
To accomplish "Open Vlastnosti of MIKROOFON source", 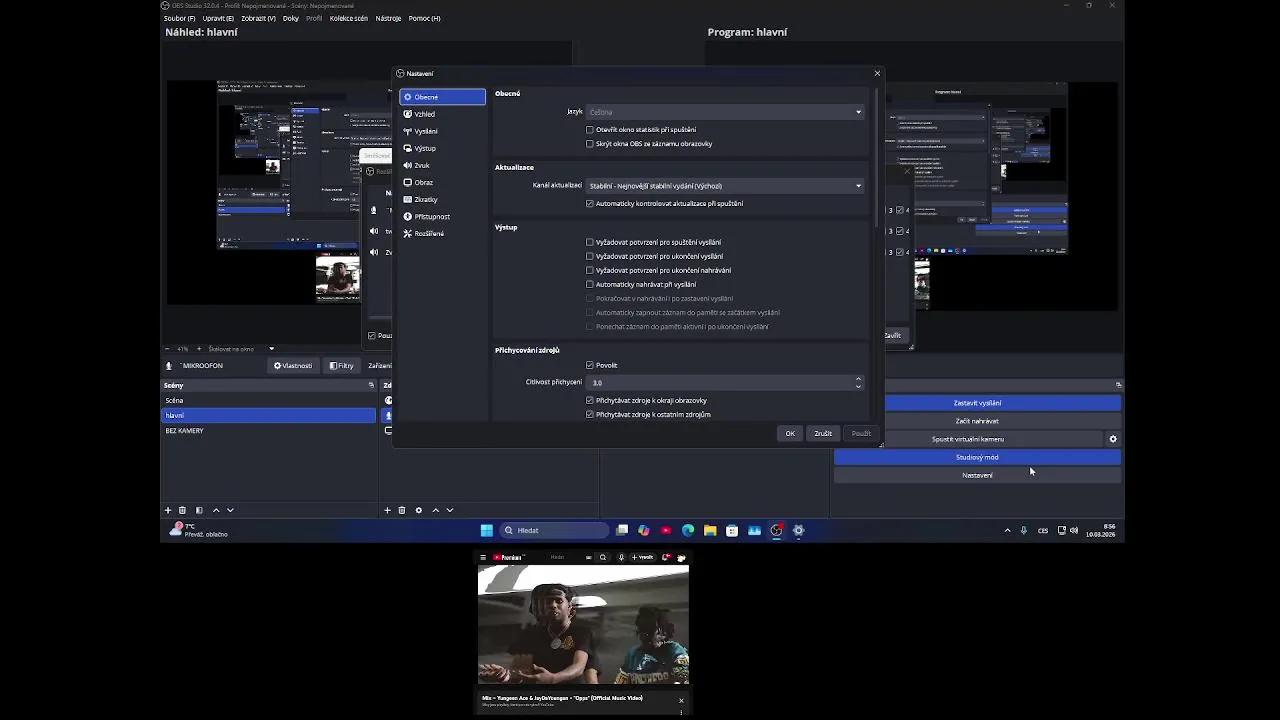I will [293, 365].
